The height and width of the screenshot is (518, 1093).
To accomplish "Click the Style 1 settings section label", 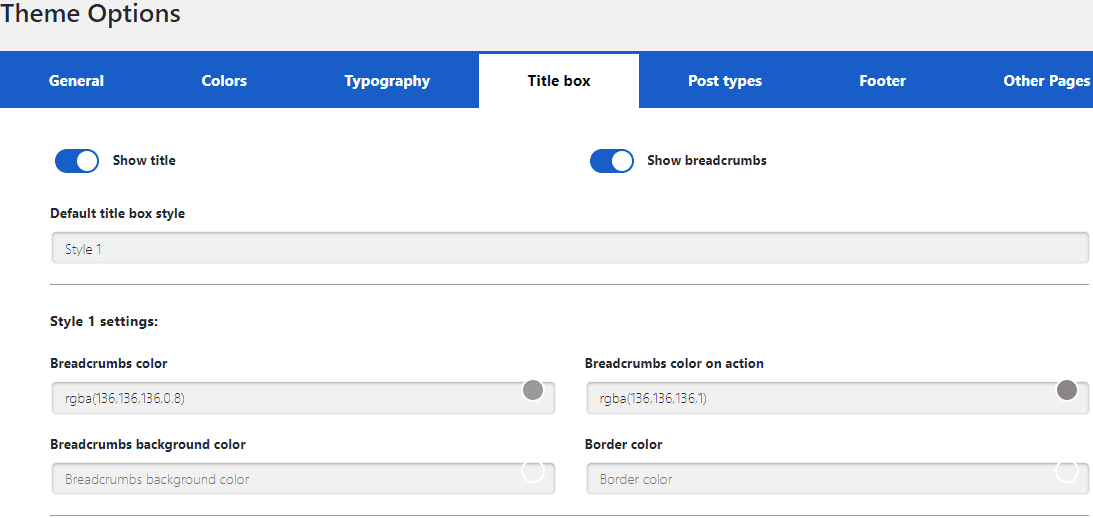I will [x=104, y=321].
